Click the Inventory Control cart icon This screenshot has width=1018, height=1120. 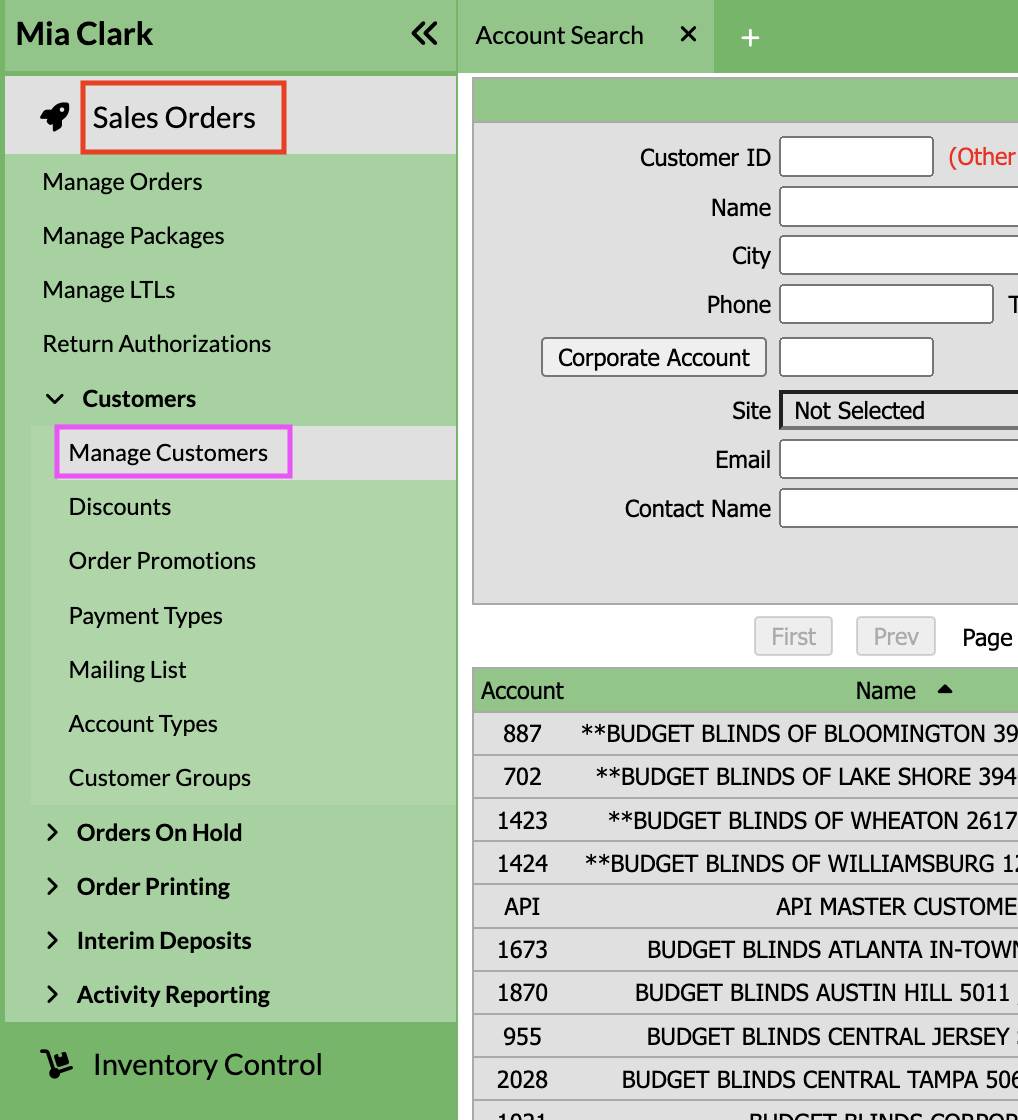click(56, 1064)
